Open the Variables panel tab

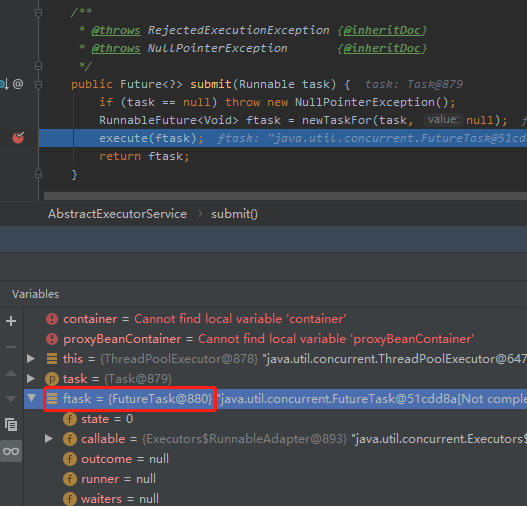[x=36, y=294]
